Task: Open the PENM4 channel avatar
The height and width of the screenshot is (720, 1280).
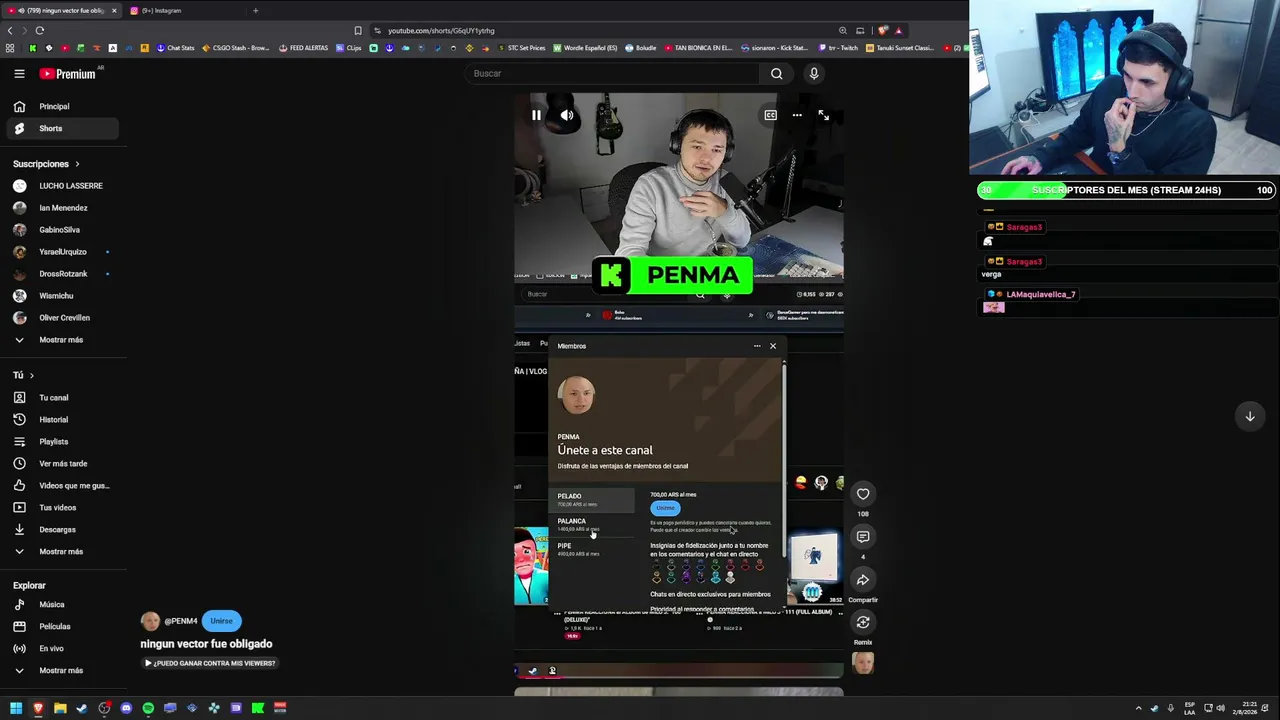Action: tap(150, 621)
